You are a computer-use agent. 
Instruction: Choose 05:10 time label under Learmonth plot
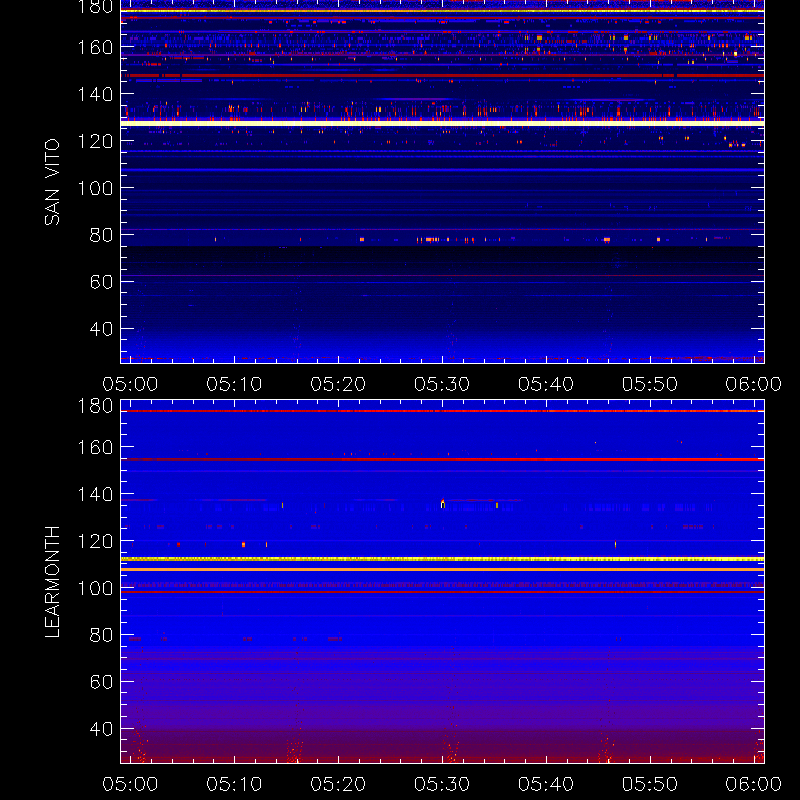click(234, 784)
